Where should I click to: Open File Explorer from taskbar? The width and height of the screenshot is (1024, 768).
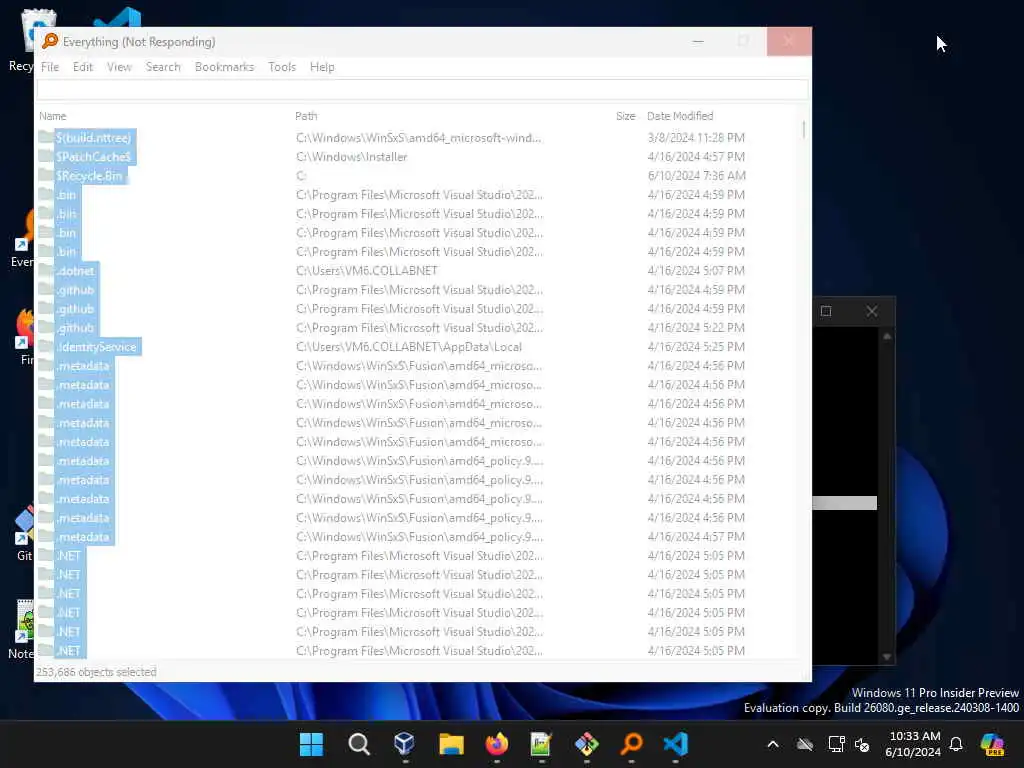(451, 744)
